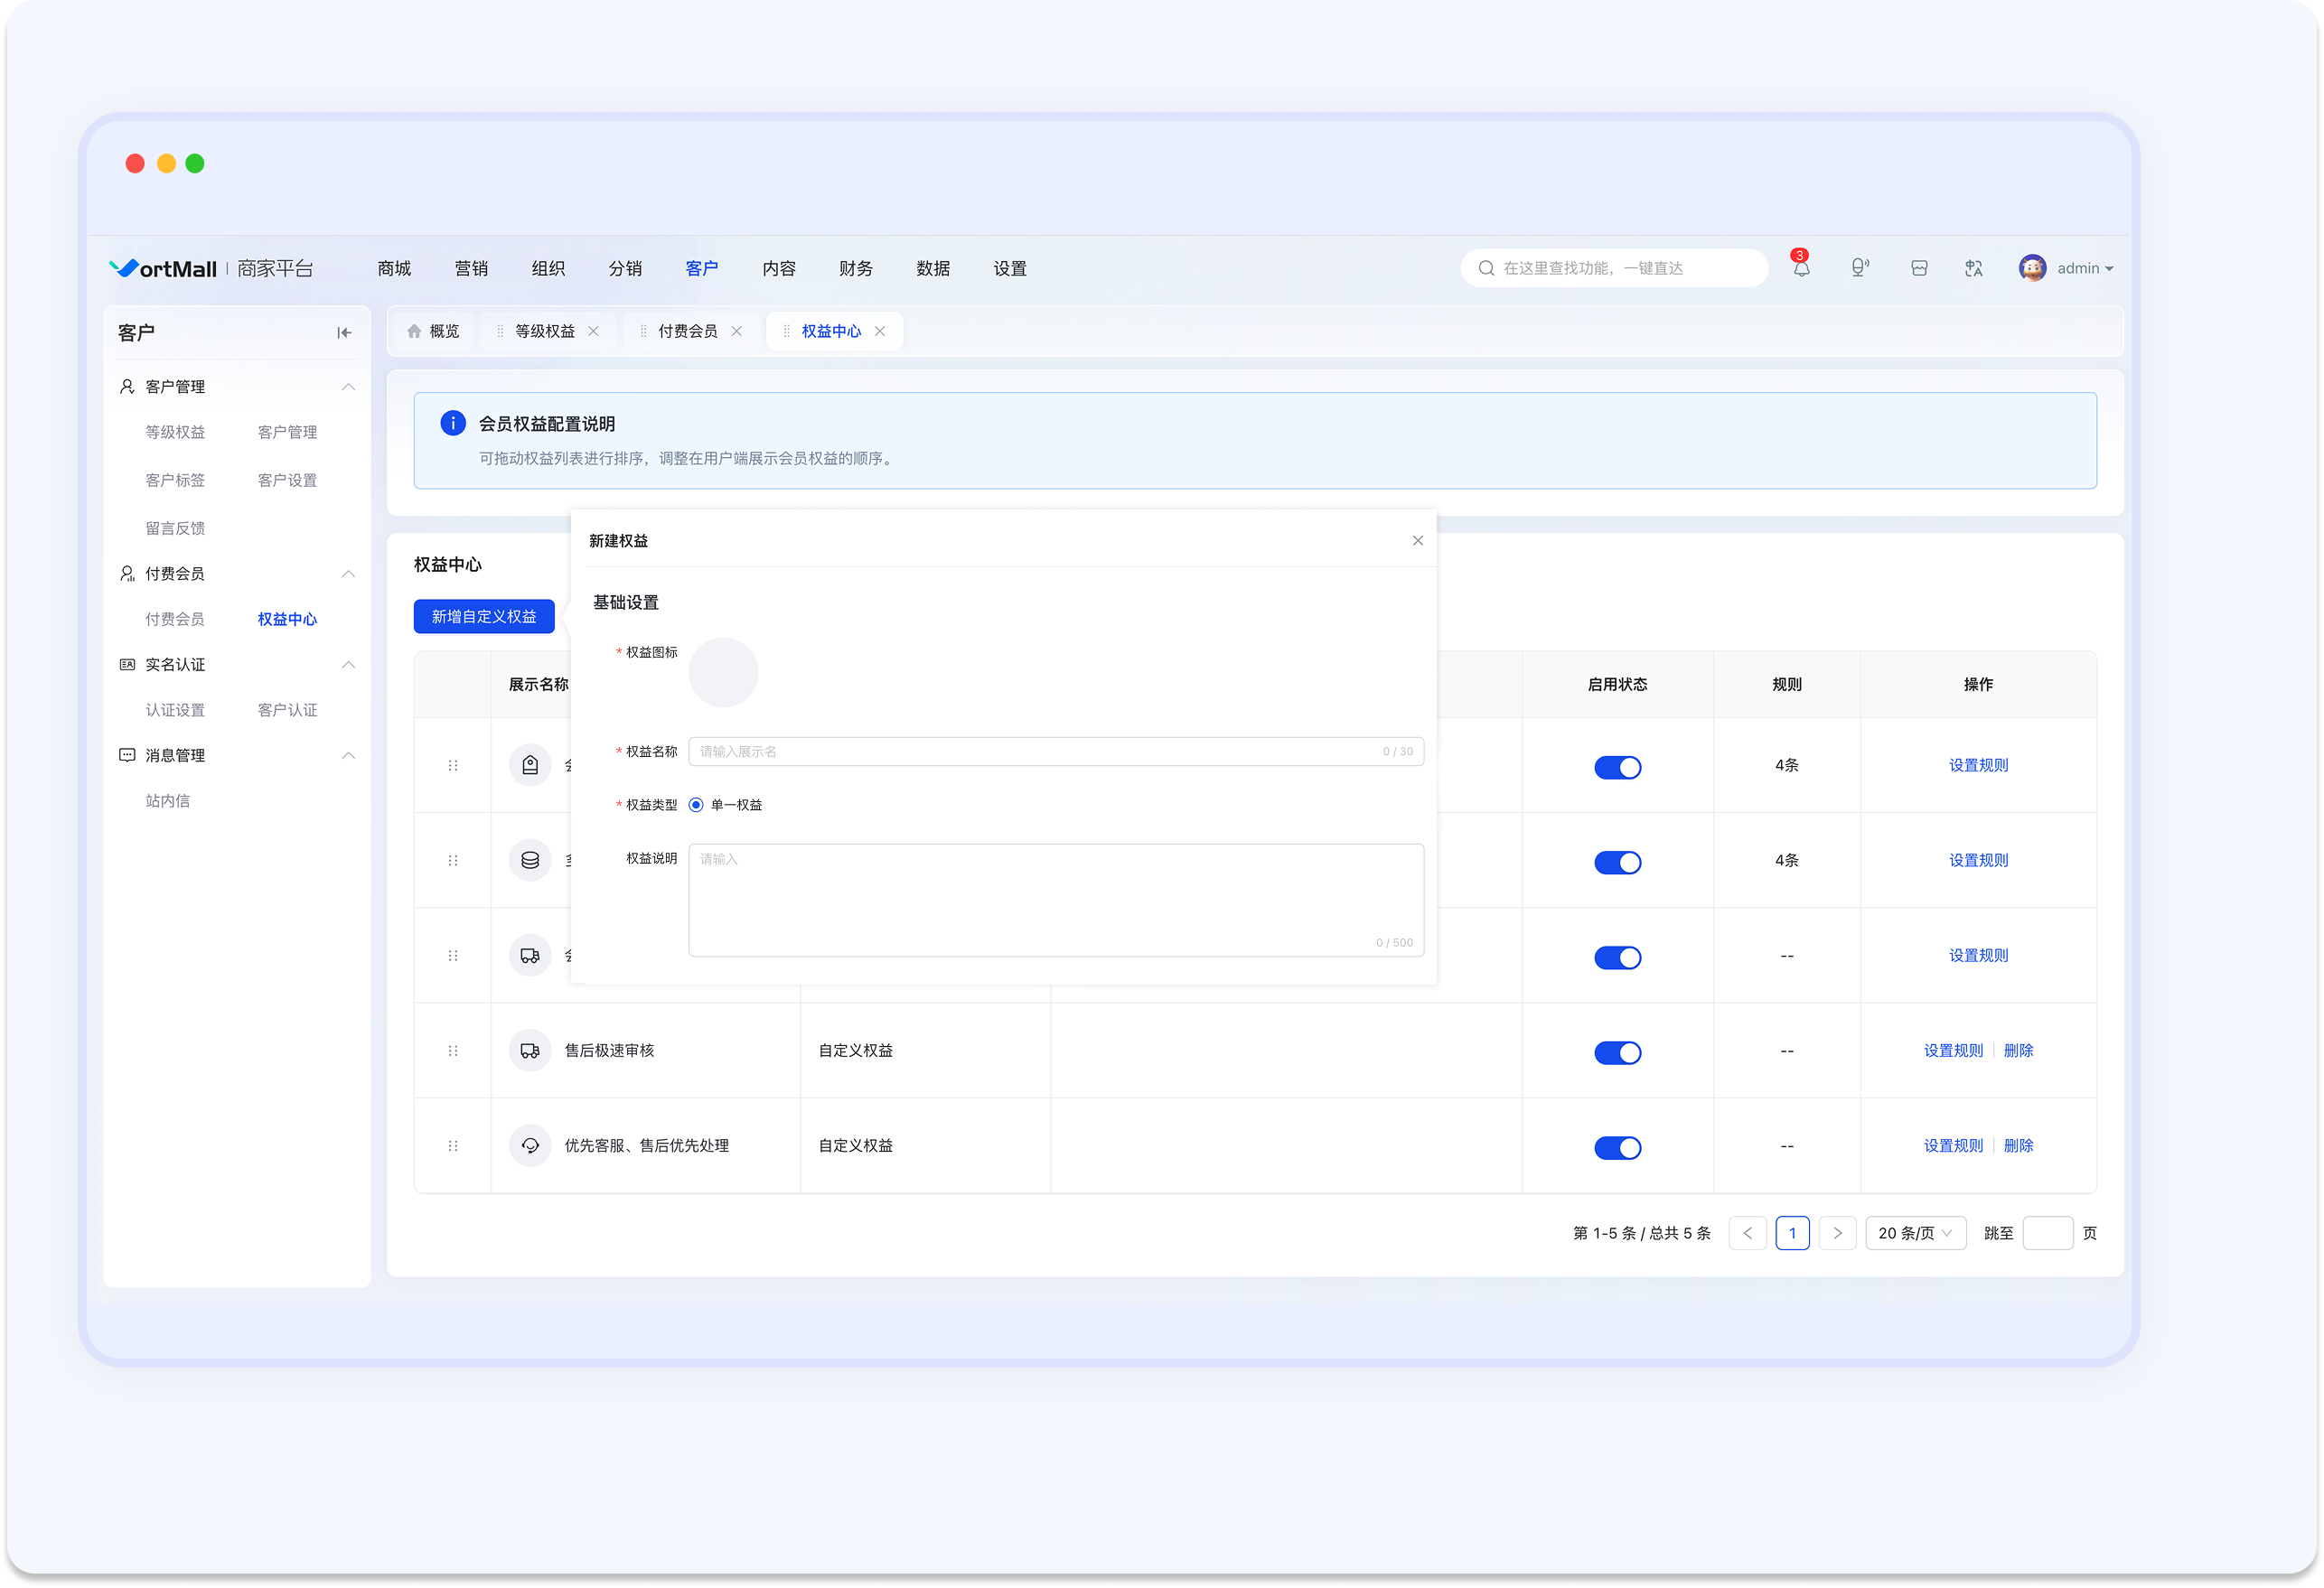
Task: Open the language translate icon
Action: click(x=1973, y=268)
